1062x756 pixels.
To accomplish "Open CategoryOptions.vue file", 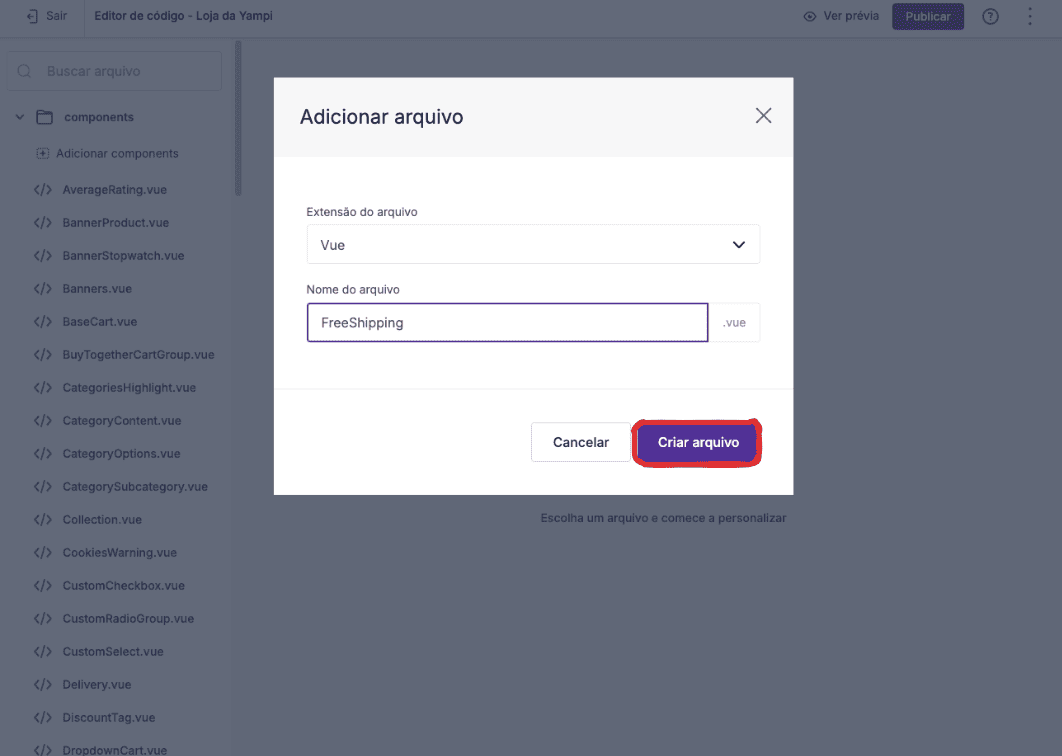I will tap(121, 454).
